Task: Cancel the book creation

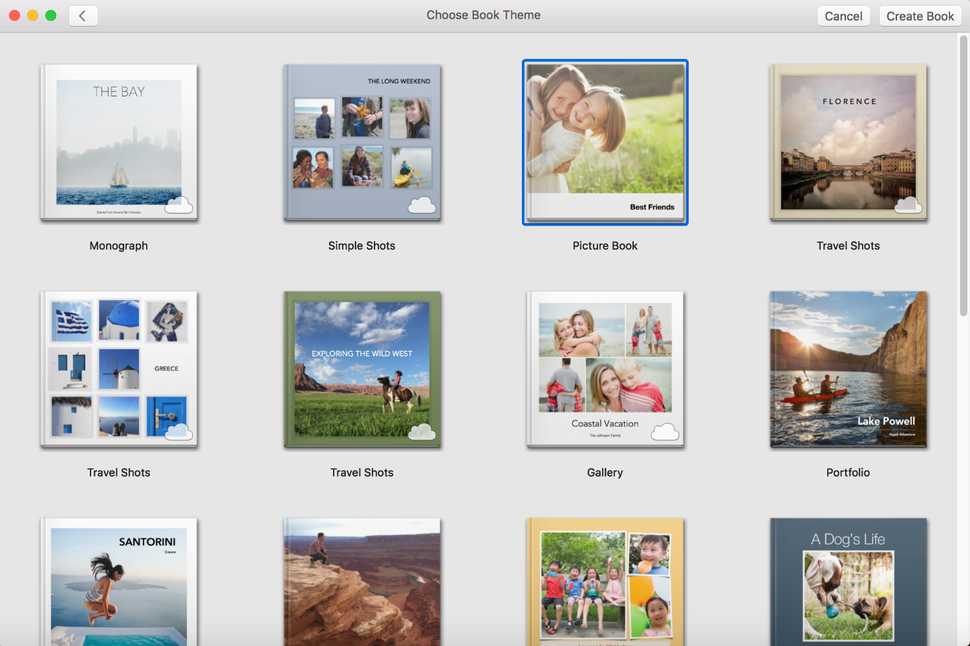Action: pyautogui.click(x=843, y=15)
